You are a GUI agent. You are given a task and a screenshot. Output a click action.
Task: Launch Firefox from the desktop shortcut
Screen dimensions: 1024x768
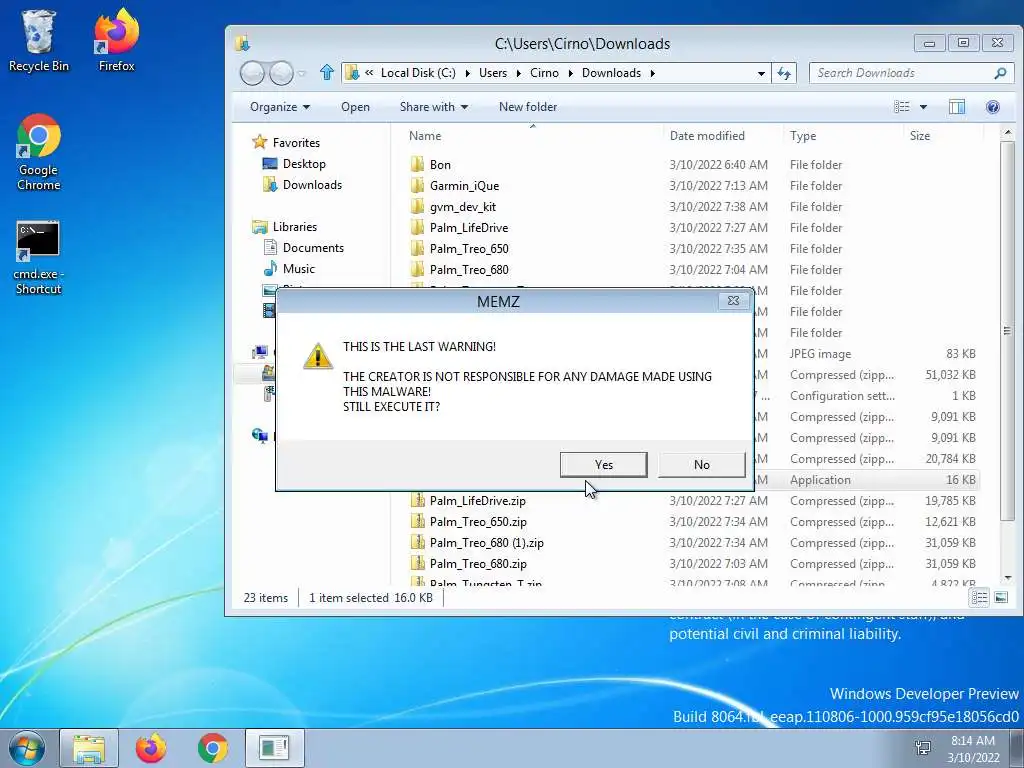(116, 40)
